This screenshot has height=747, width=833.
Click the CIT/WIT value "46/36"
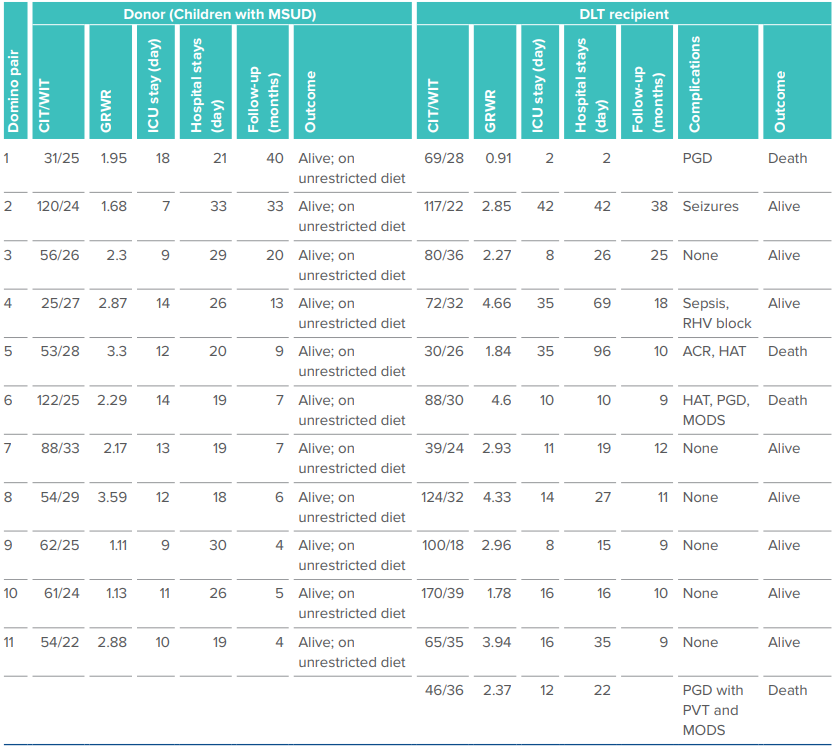point(444,690)
